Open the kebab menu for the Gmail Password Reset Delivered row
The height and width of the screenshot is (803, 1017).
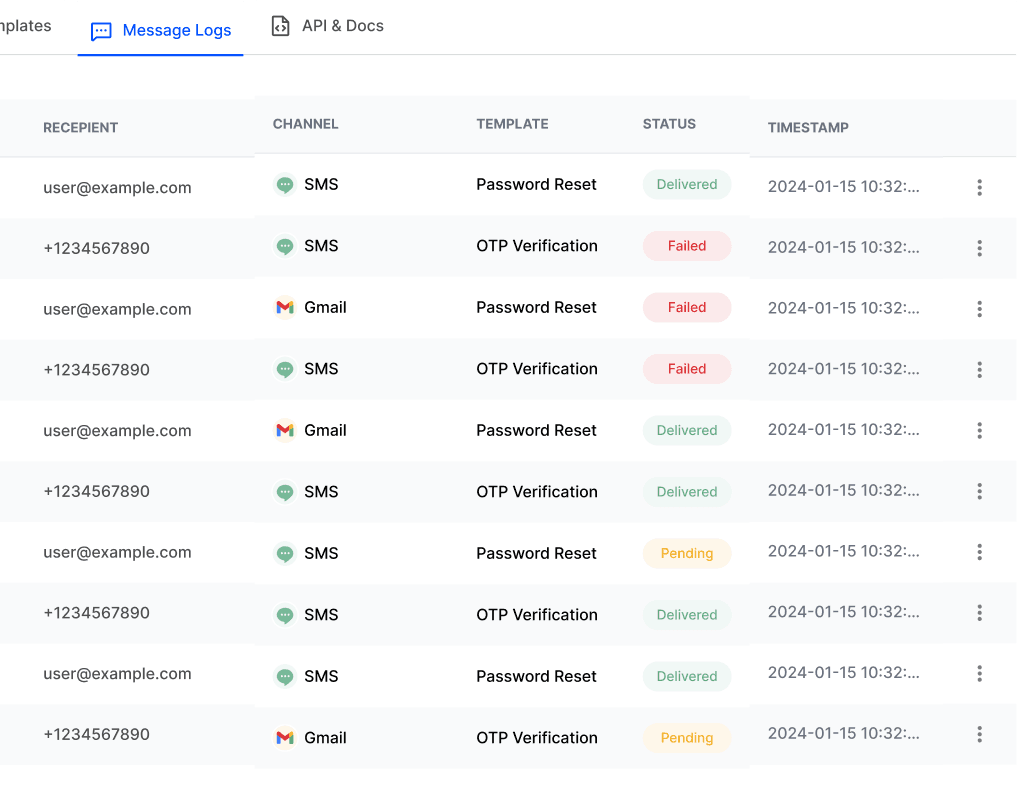tap(979, 430)
